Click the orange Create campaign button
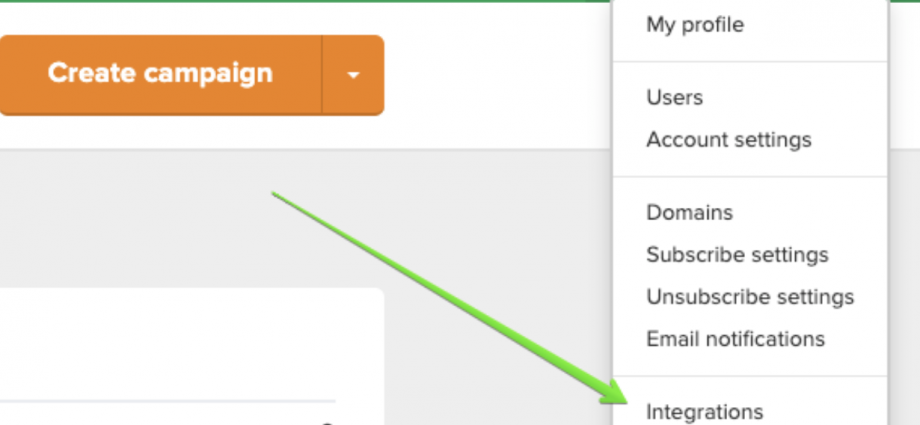 click(160, 74)
